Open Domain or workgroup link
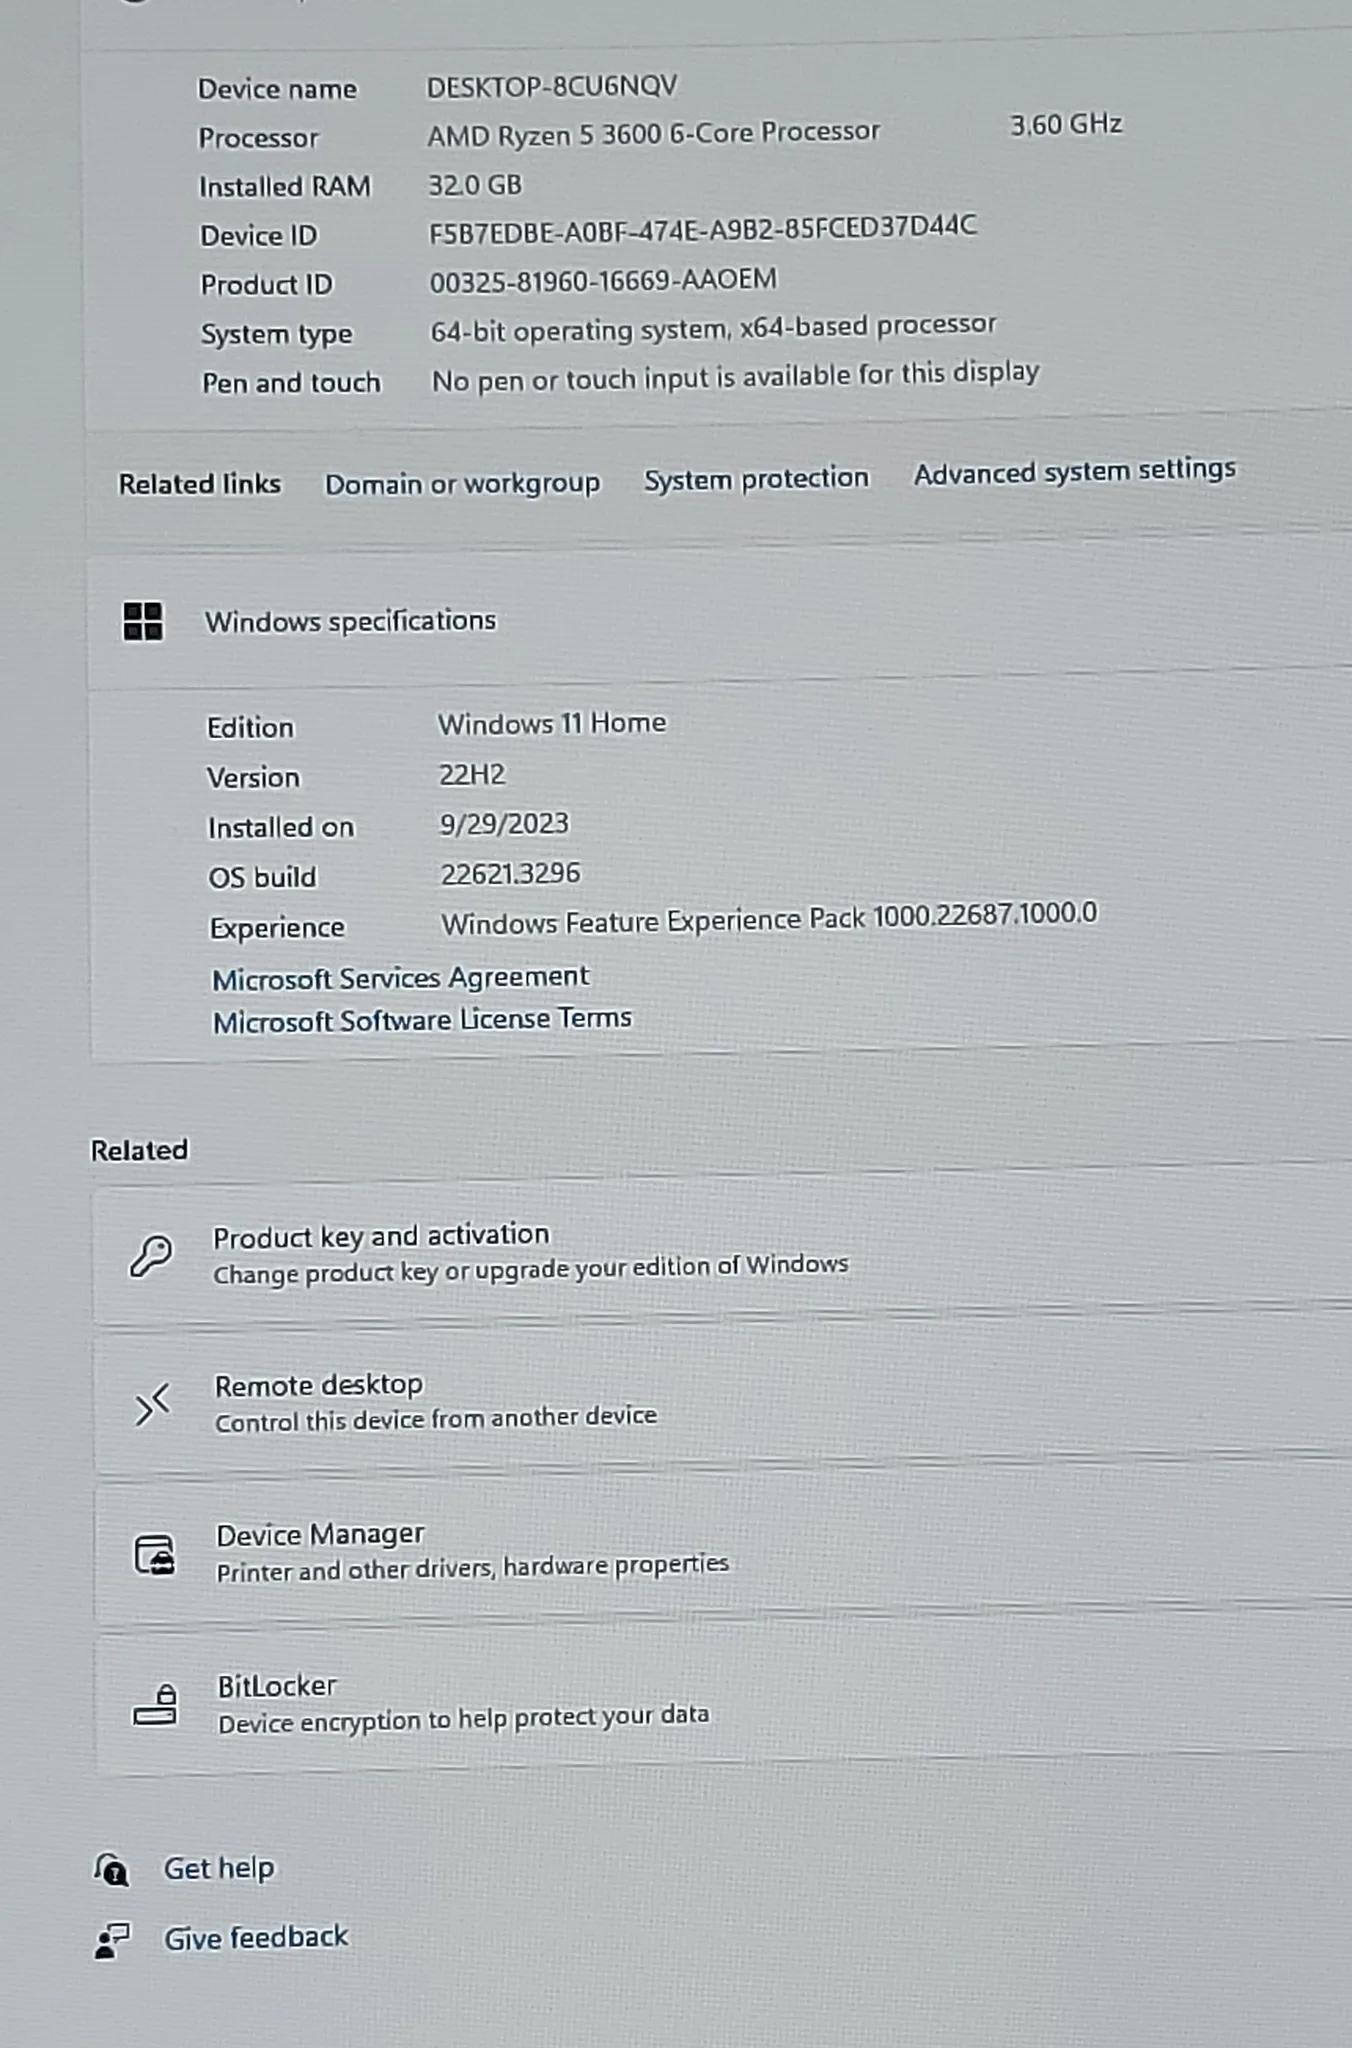 coord(462,484)
